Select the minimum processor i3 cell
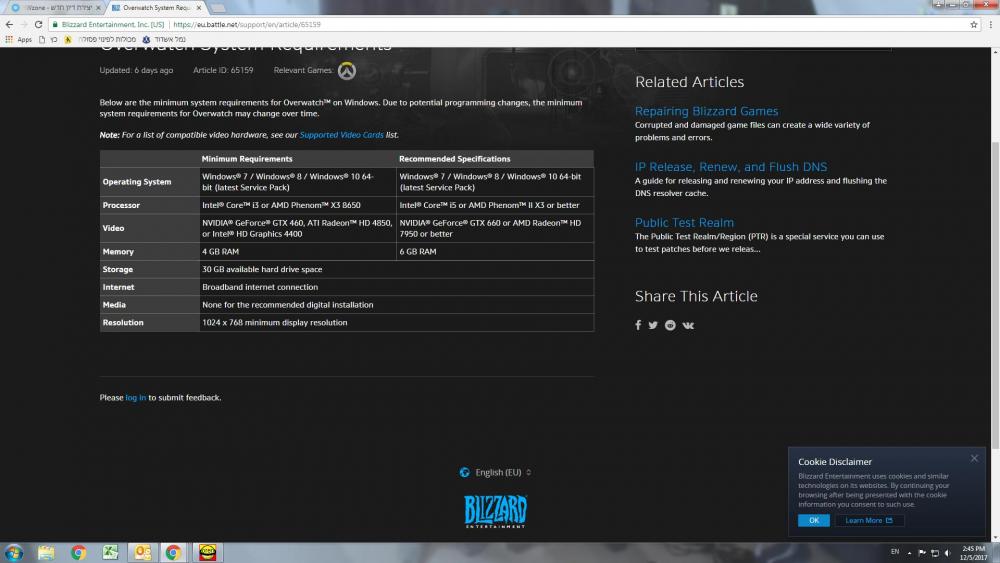The image size is (1000, 563). coord(298,205)
